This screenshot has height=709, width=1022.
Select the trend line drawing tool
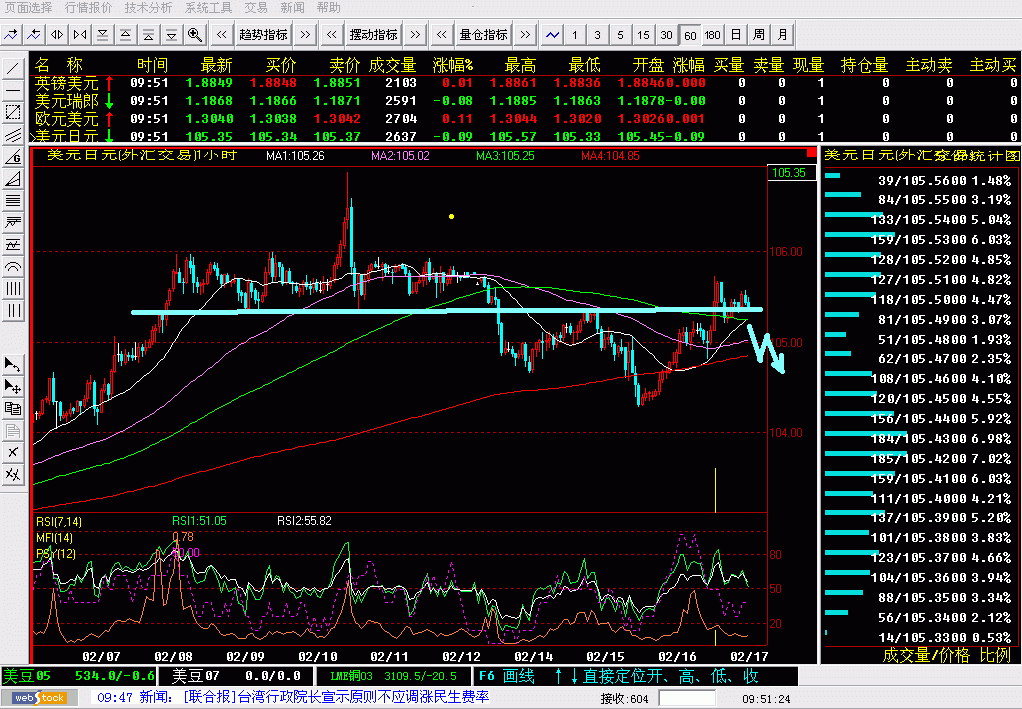[x=12, y=68]
